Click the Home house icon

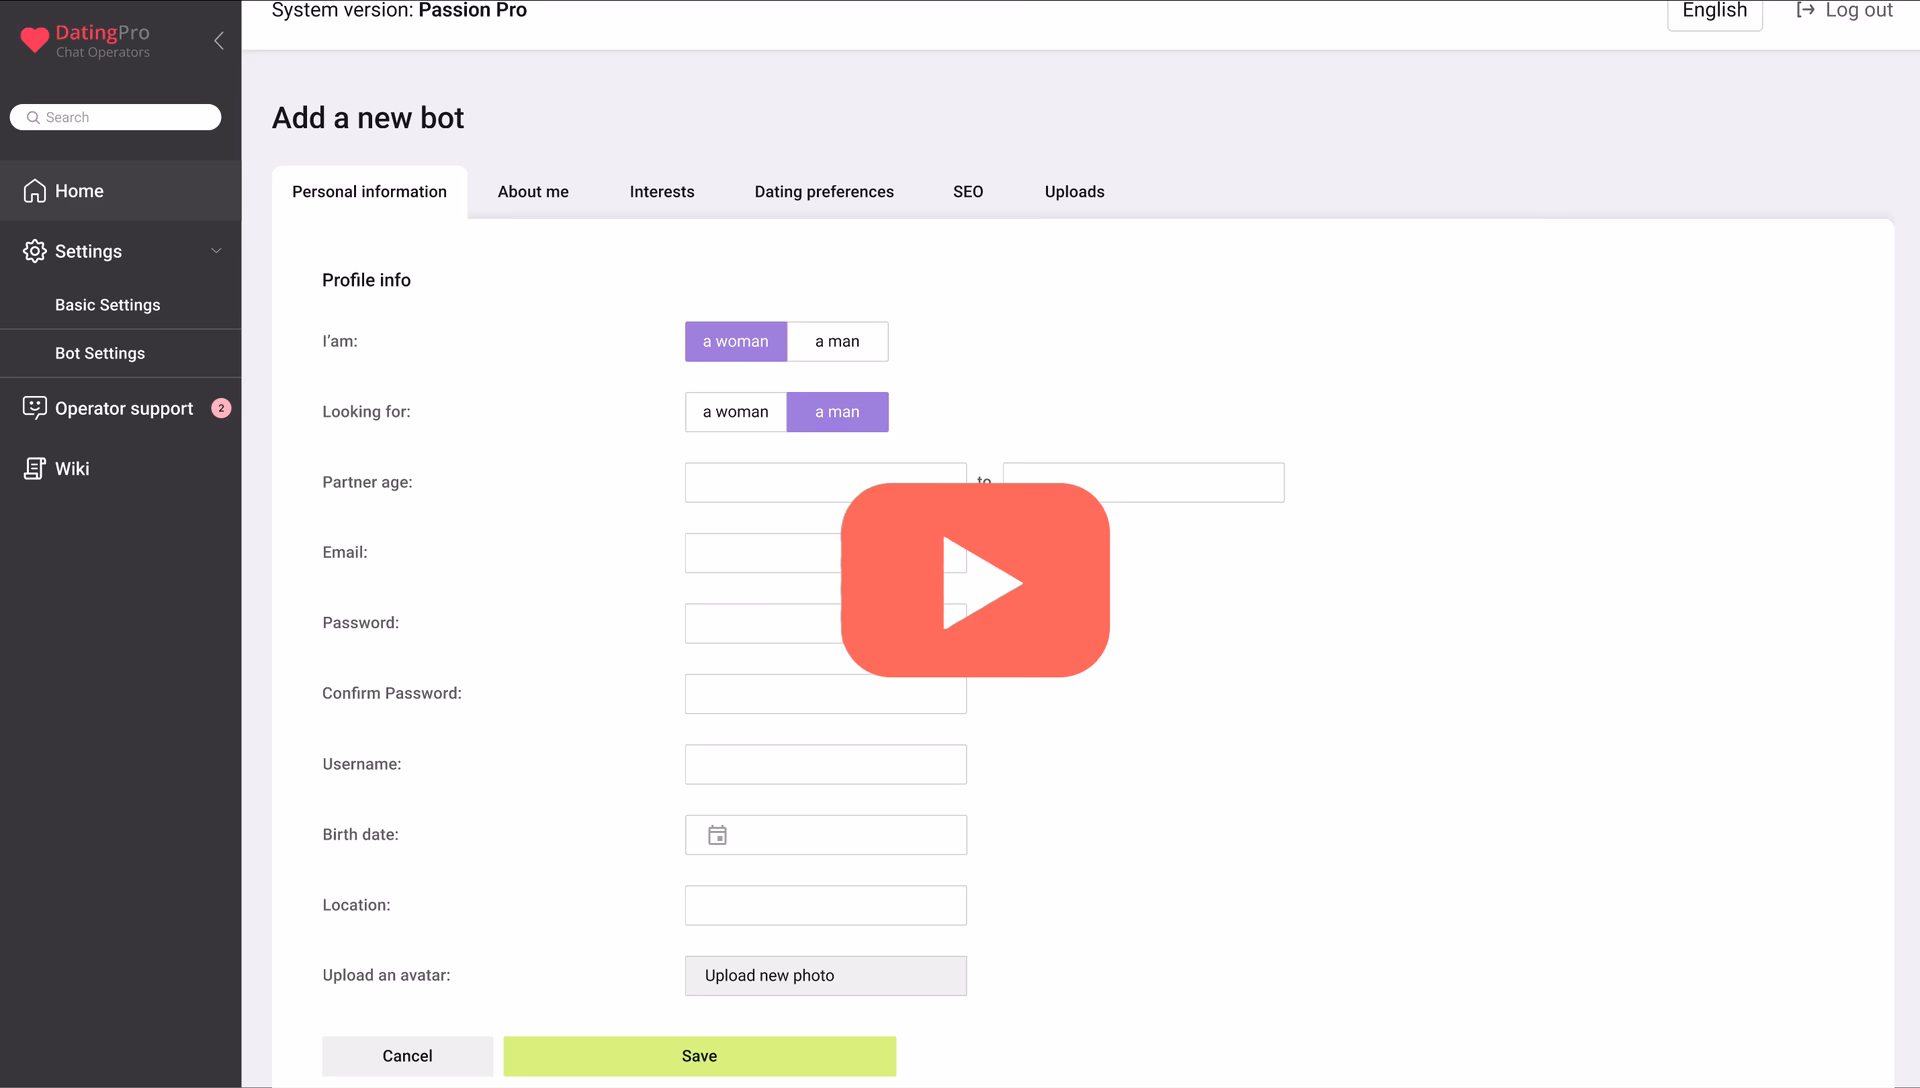(x=35, y=191)
